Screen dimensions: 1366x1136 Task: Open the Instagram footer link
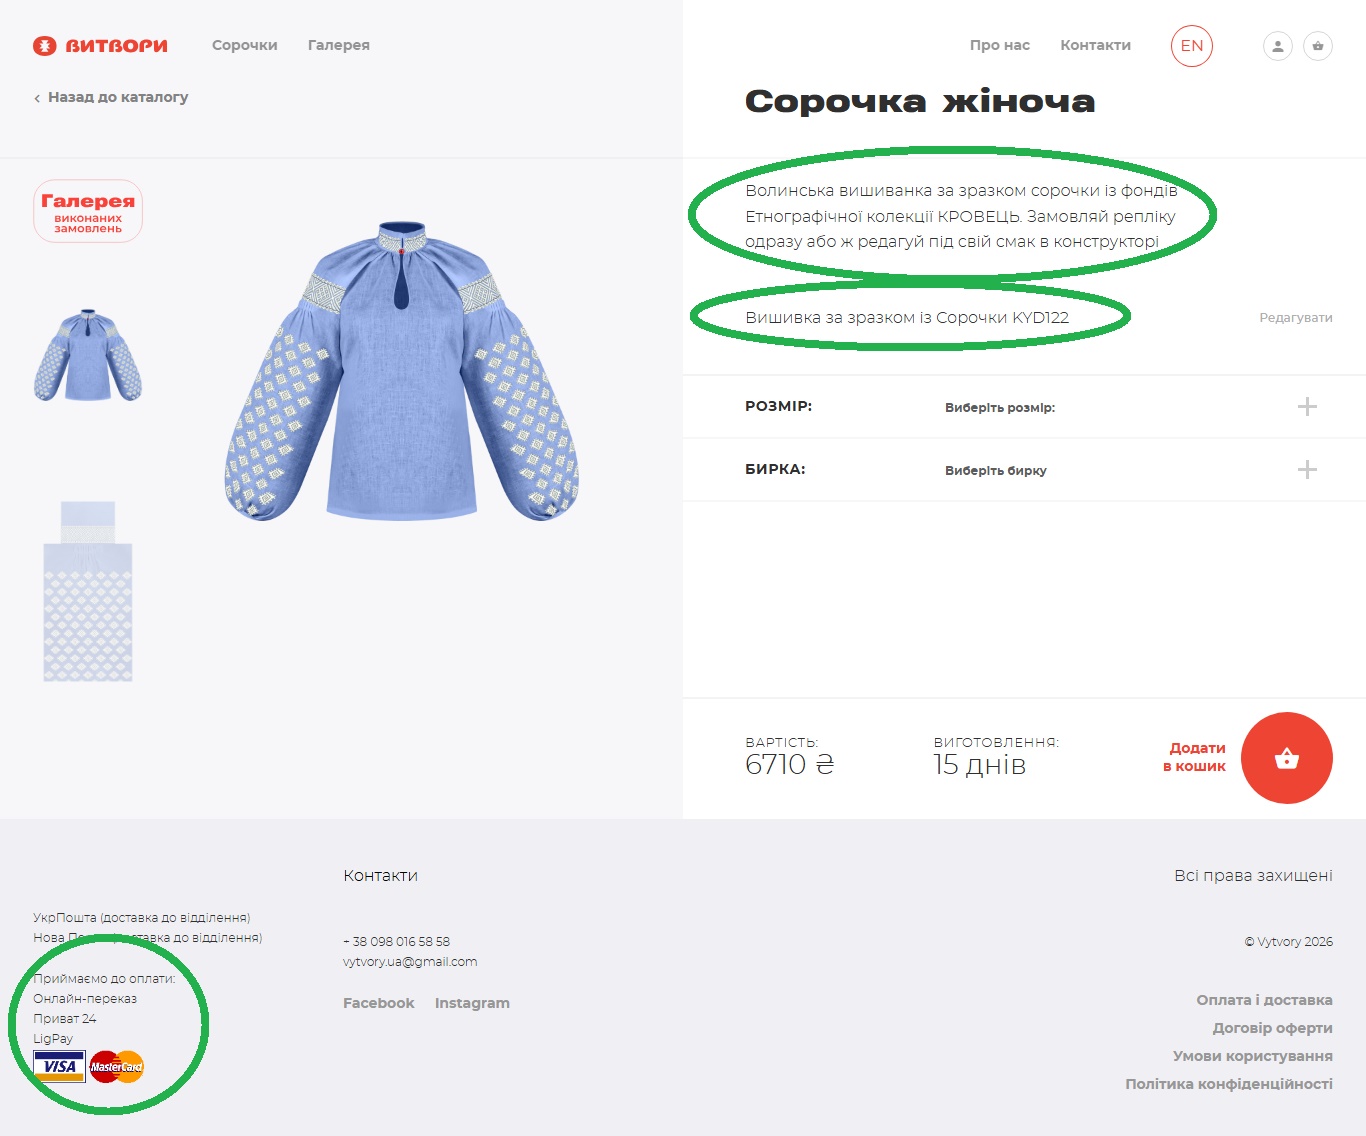[x=472, y=1003]
